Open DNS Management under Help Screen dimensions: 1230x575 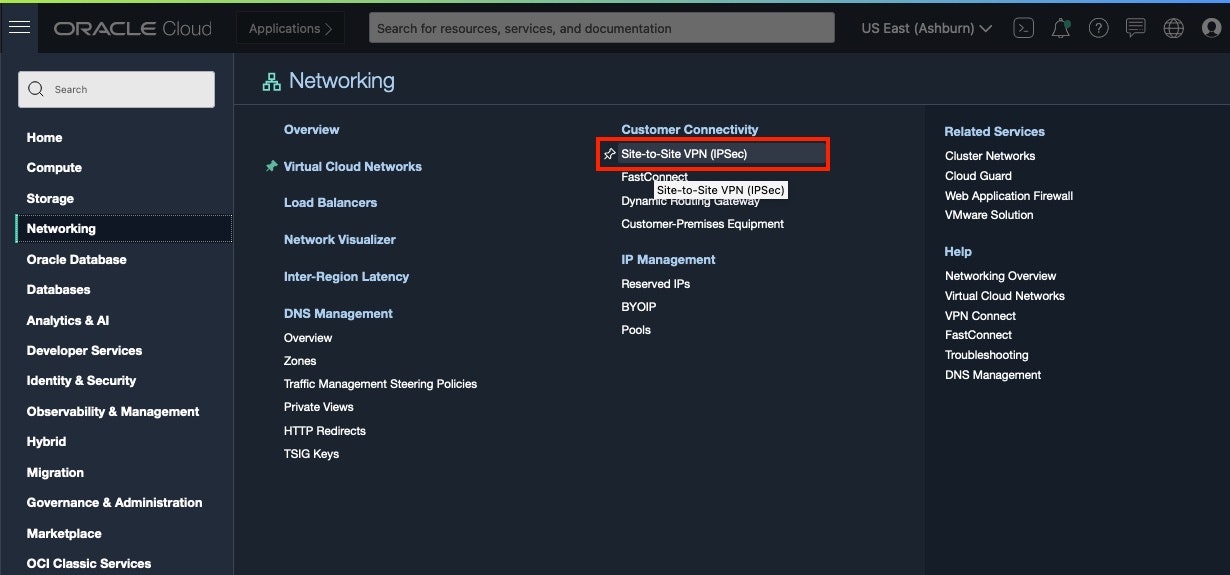pyautogui.click(x=993, y=375)
